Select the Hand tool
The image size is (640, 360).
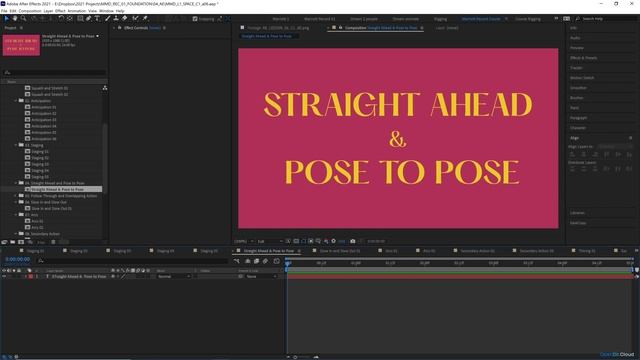tap(15, 18)
